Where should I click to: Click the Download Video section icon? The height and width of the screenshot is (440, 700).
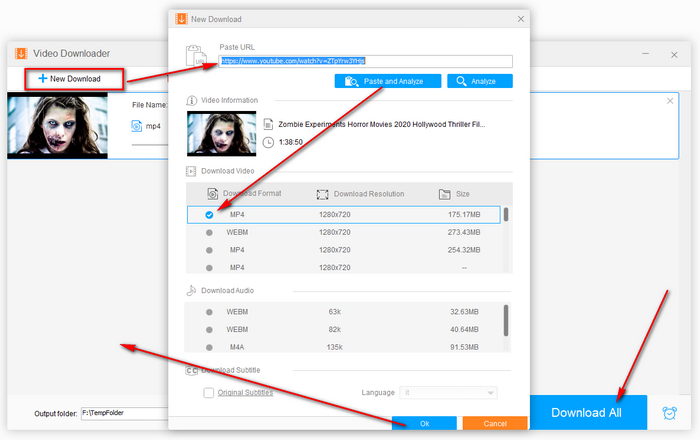click(191, 171)
